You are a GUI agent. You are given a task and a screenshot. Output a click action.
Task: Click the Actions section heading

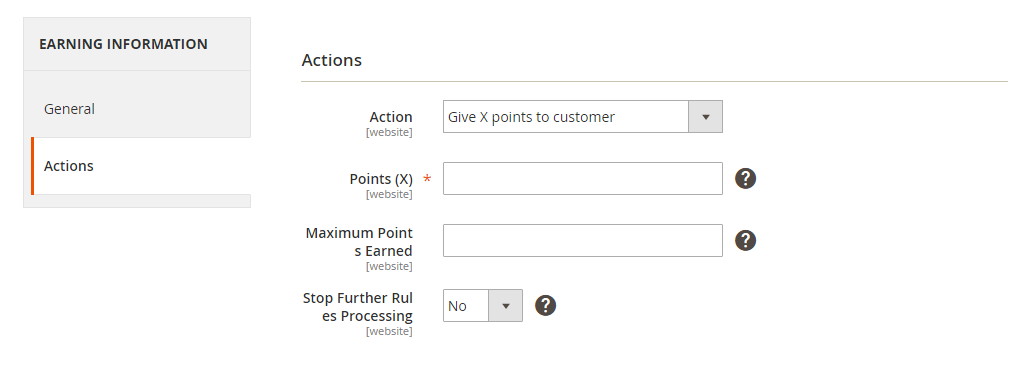tap(332, 60)
